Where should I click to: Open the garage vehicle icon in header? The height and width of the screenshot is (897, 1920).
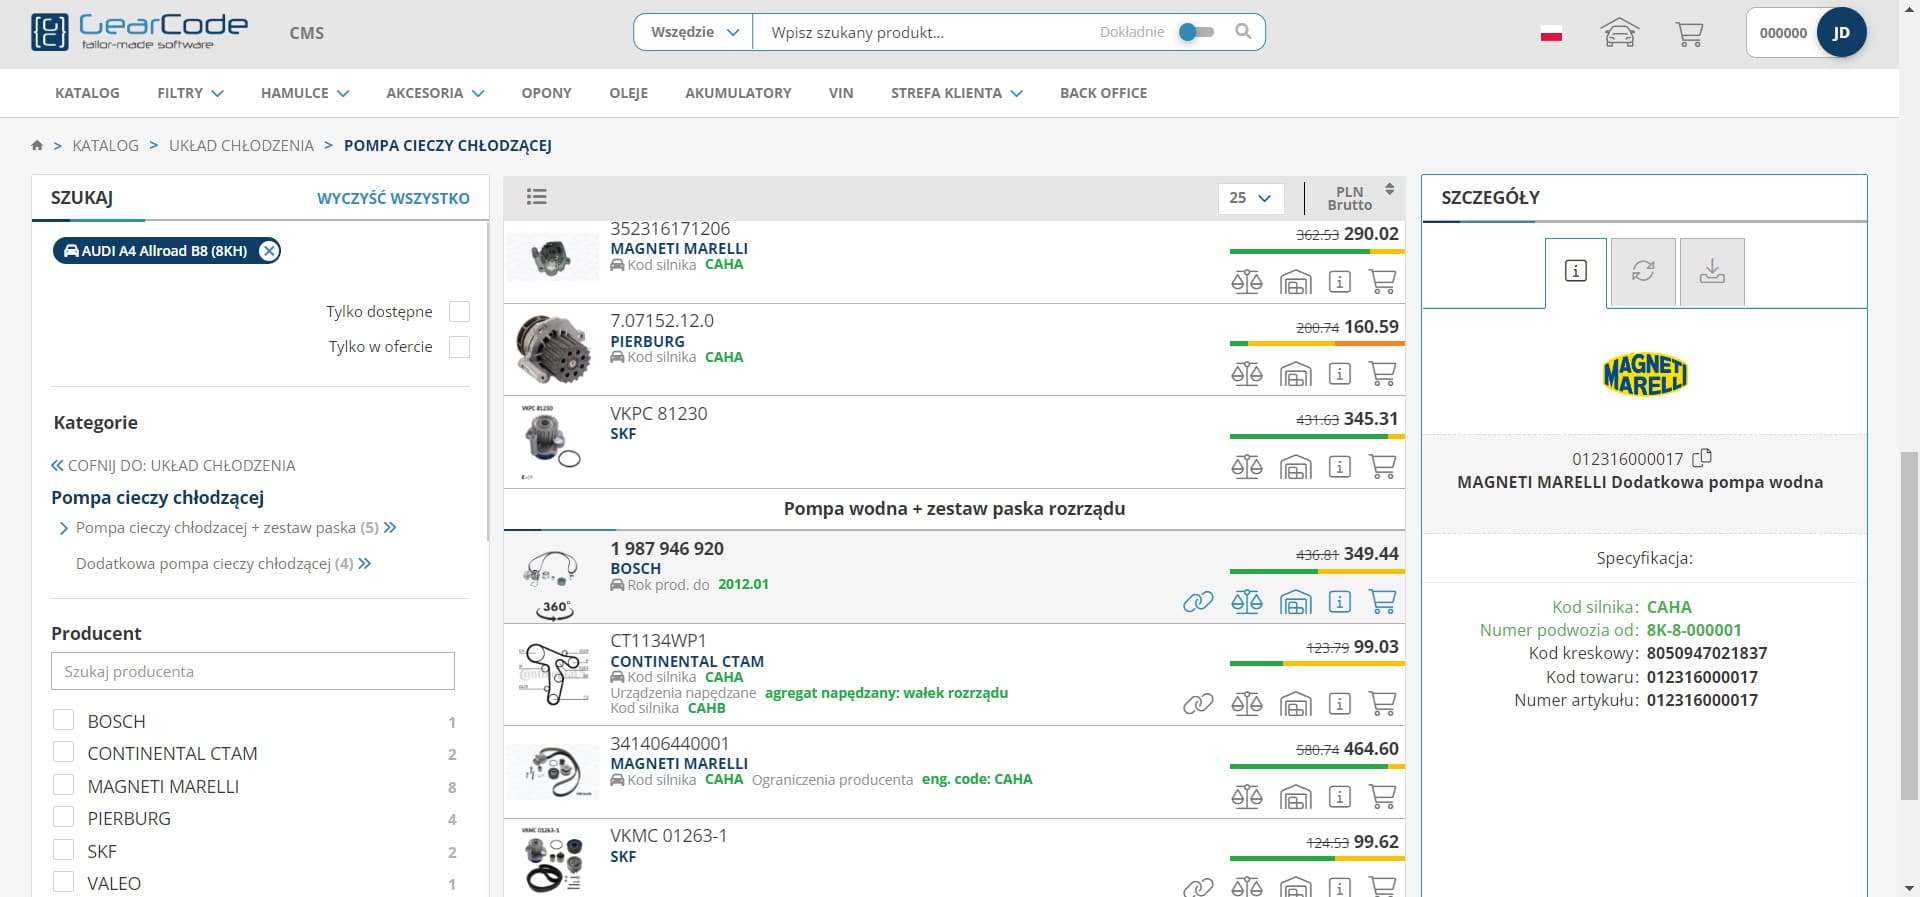pyautogui.click(x=1619, y=33)
